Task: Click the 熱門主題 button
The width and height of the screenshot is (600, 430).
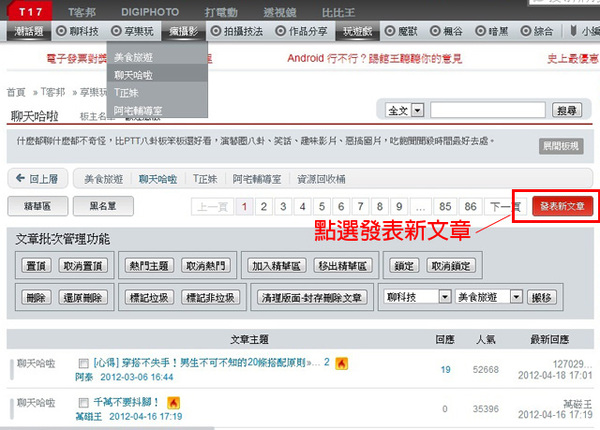Action: tap(149, 265)
